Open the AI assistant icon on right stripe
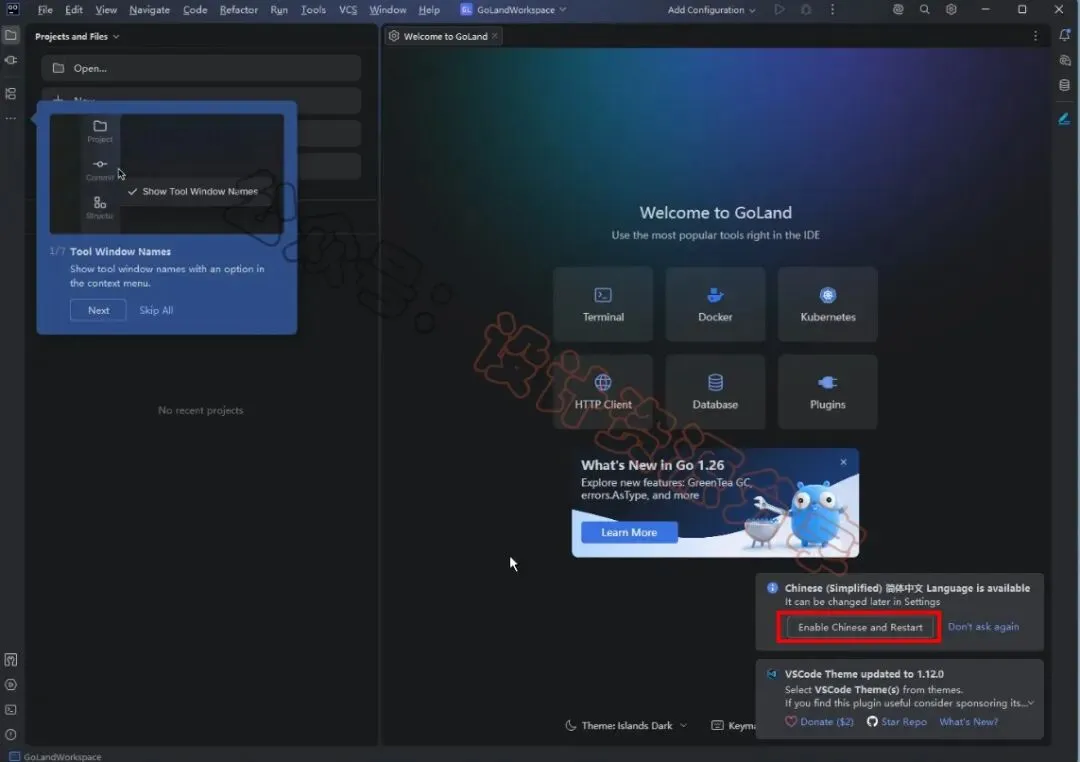Image resolution: width=1080 pixels, height=762 pixels. (x=1064, y=61)
